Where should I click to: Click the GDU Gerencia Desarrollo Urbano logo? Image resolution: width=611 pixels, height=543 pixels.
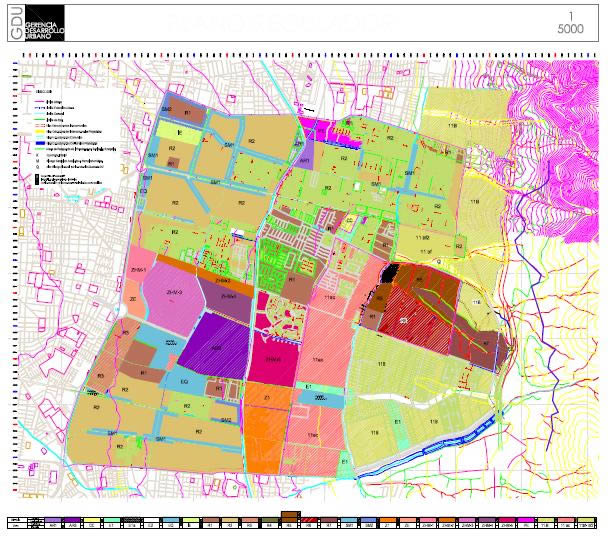tap(36, 23)
